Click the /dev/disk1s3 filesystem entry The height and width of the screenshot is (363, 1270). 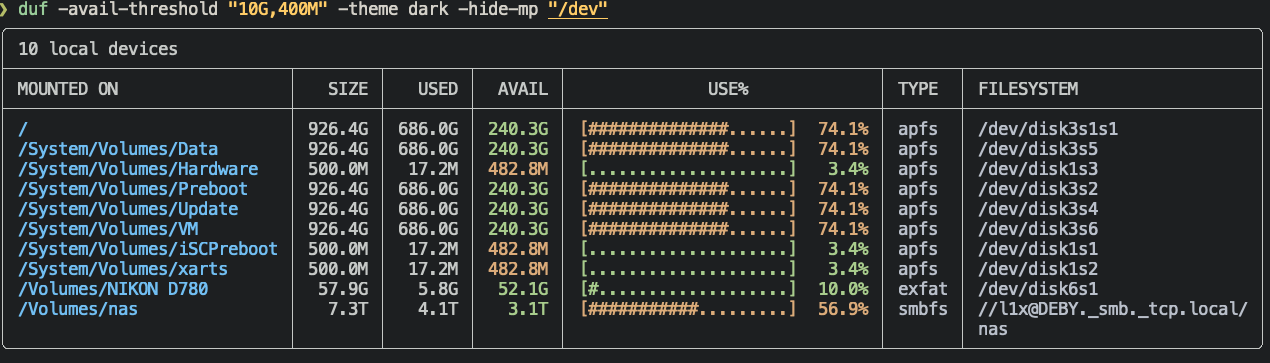click(1038, 169)
